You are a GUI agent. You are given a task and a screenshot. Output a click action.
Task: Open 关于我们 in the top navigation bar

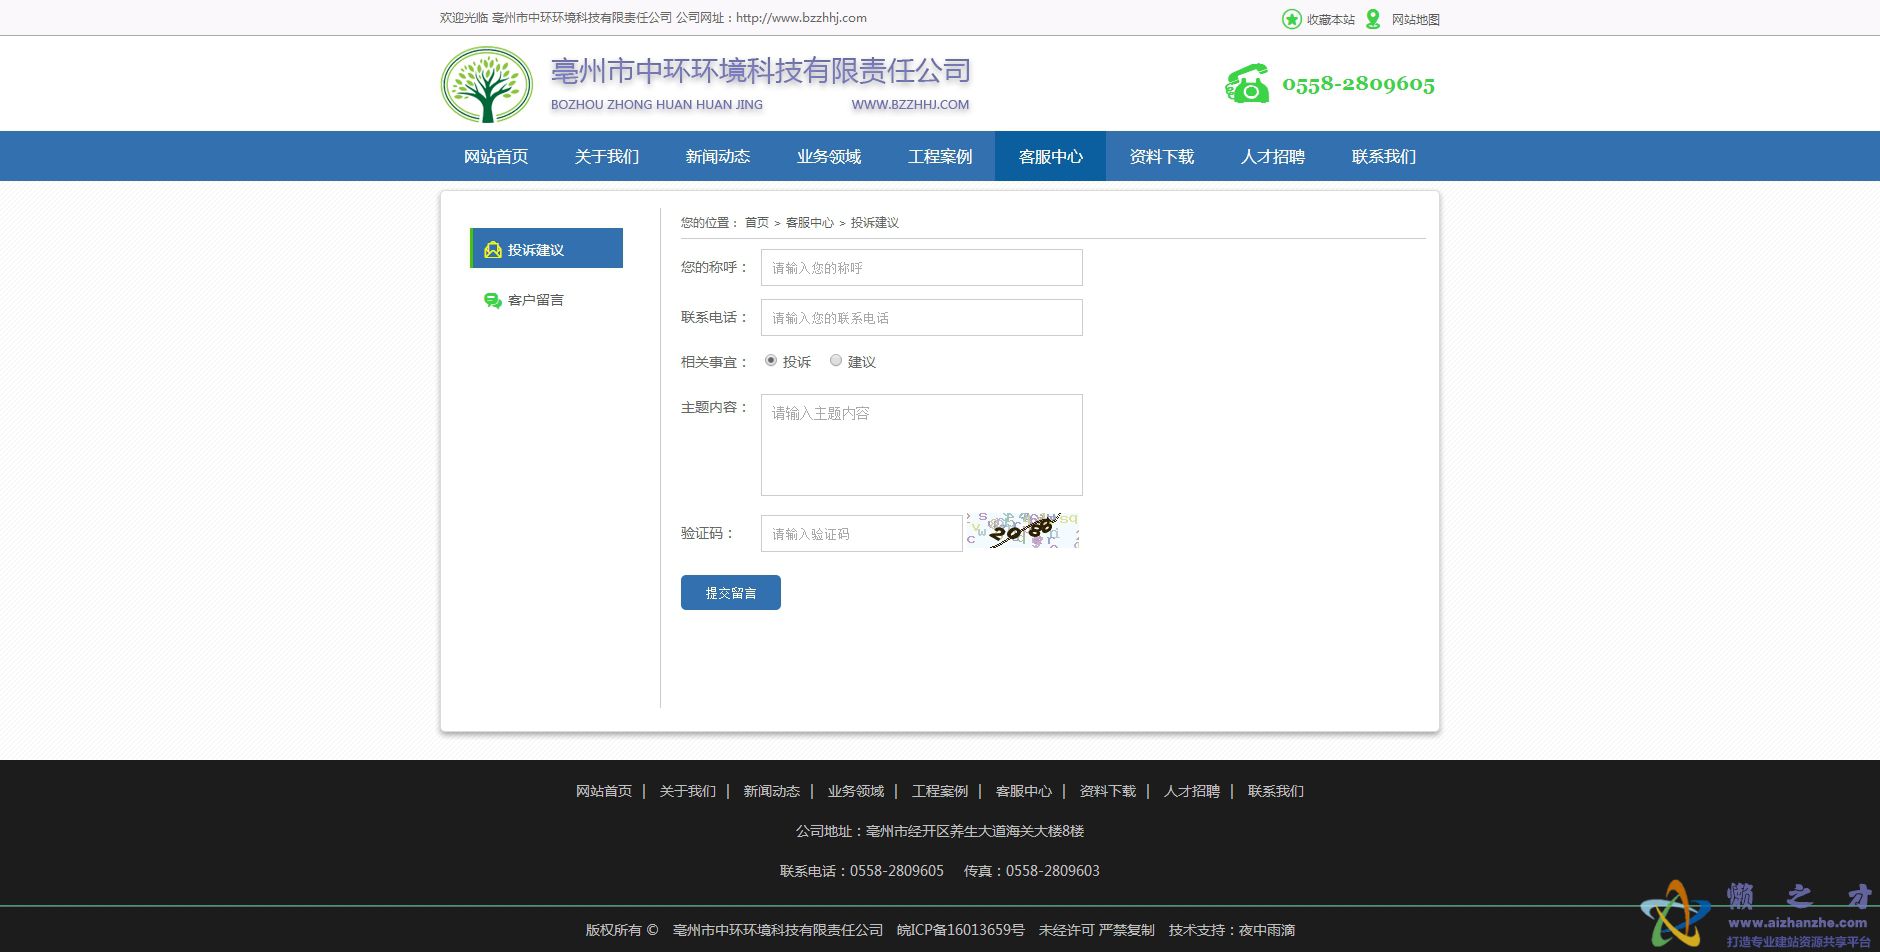coord(606,157)
